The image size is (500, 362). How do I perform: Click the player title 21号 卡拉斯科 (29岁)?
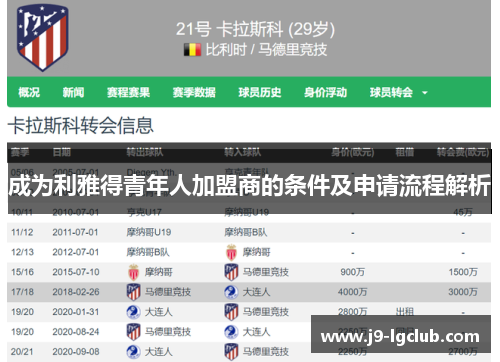pos(255,29)
